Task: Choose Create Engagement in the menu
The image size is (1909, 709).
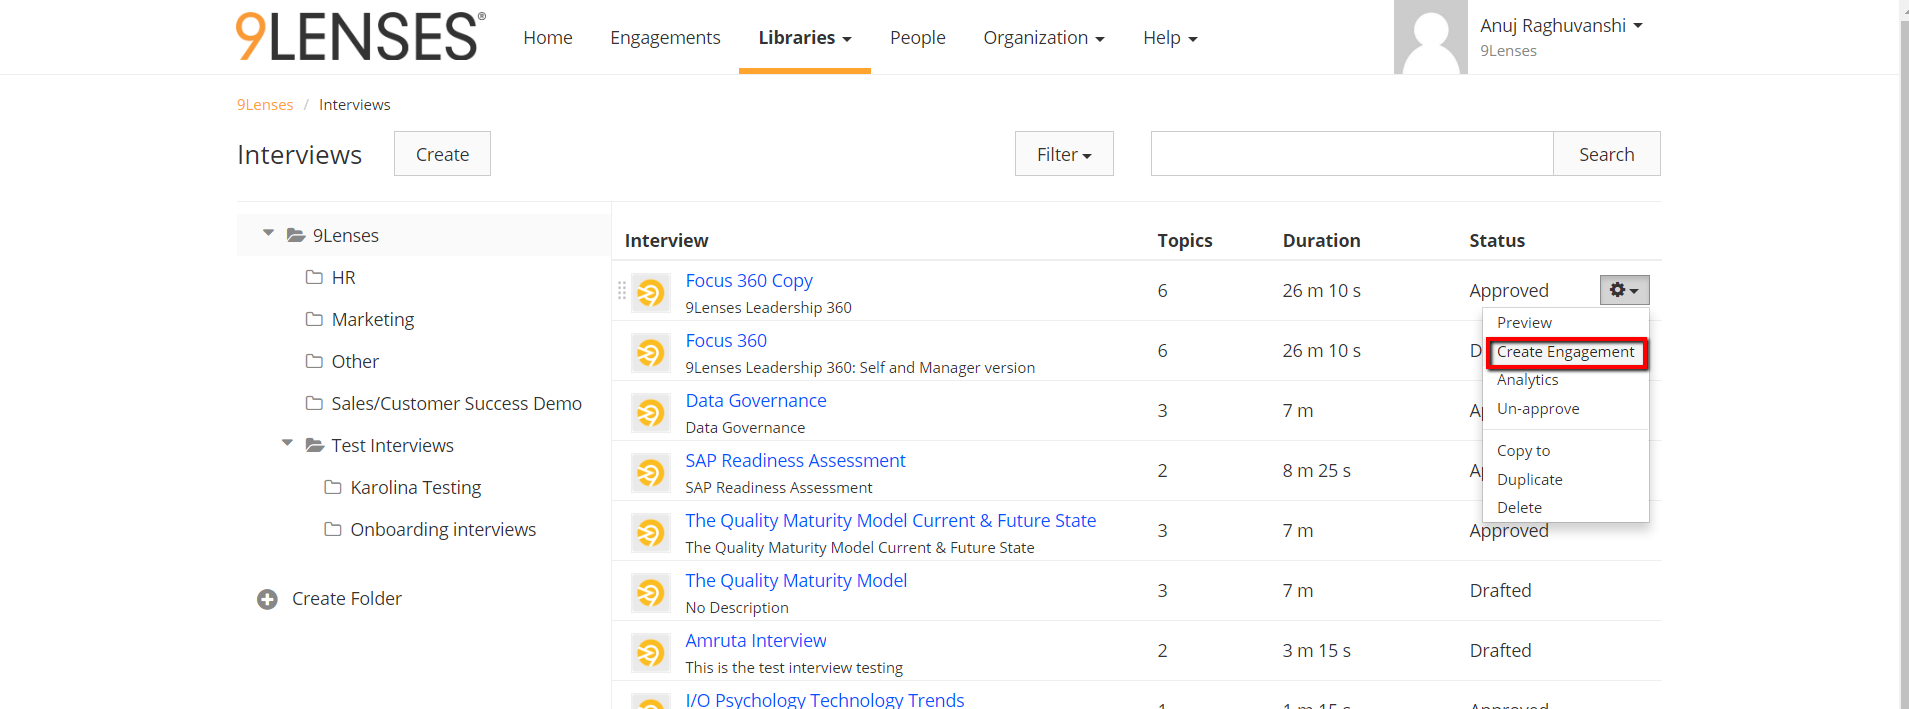Action: tap(1566, 352)
